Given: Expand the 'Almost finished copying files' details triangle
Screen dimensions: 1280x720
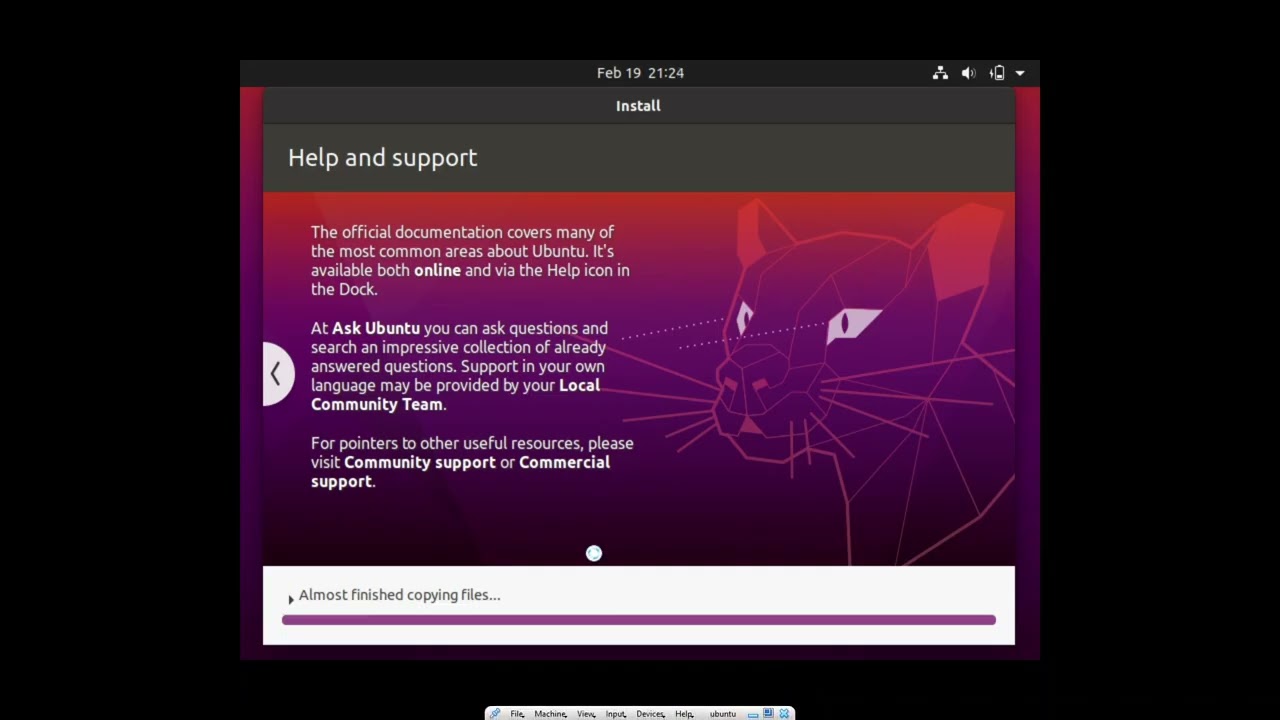Looking at the screenshot, I should point(291,599).
